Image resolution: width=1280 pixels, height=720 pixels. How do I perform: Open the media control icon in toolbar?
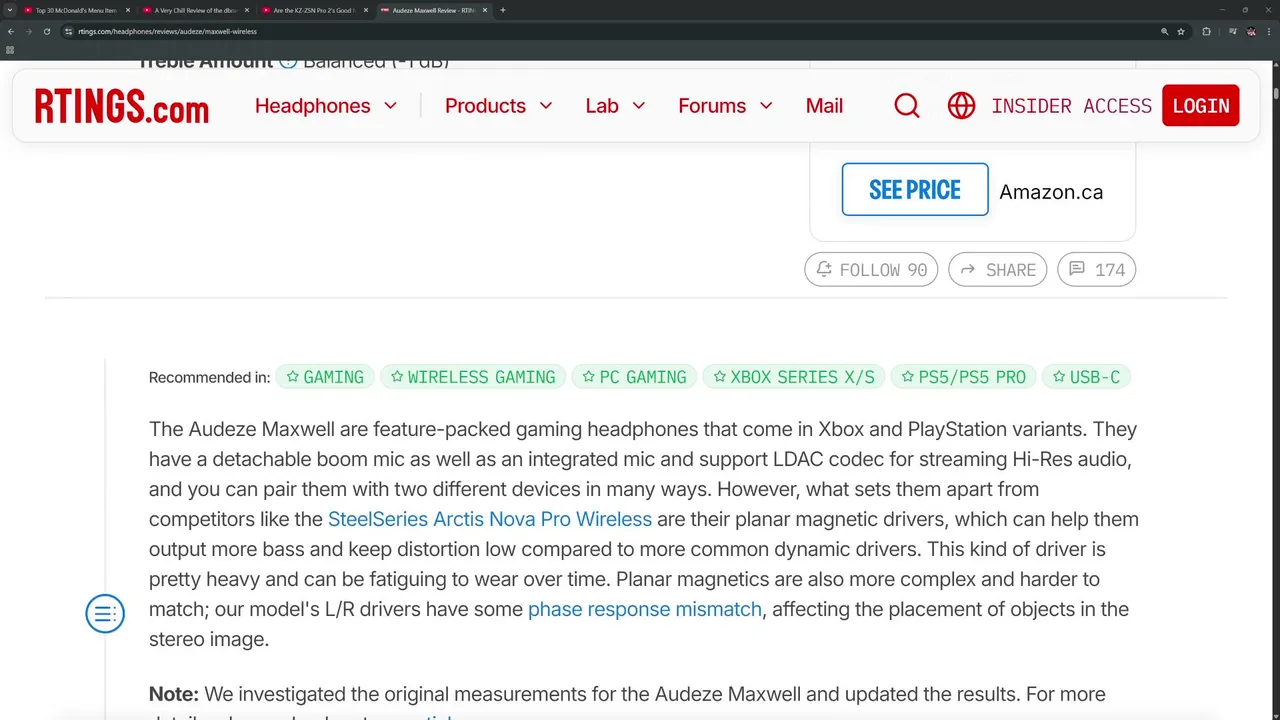coord(1233,31)
